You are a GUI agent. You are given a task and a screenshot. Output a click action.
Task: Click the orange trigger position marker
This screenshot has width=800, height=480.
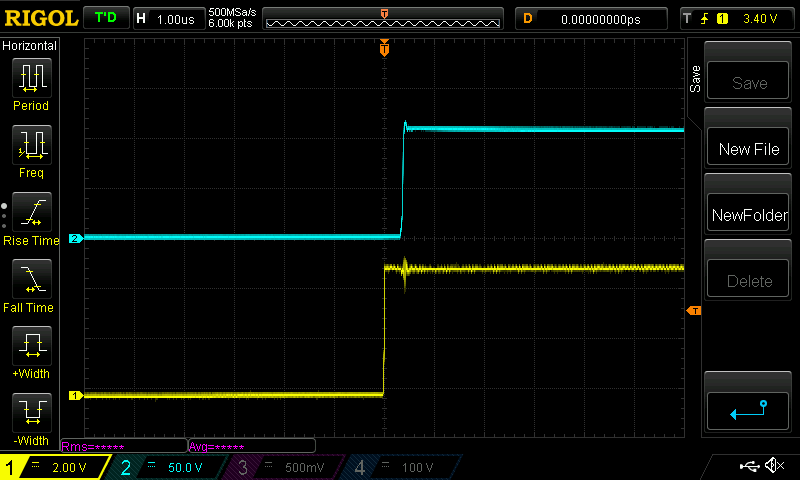click(x=384, y=48)
